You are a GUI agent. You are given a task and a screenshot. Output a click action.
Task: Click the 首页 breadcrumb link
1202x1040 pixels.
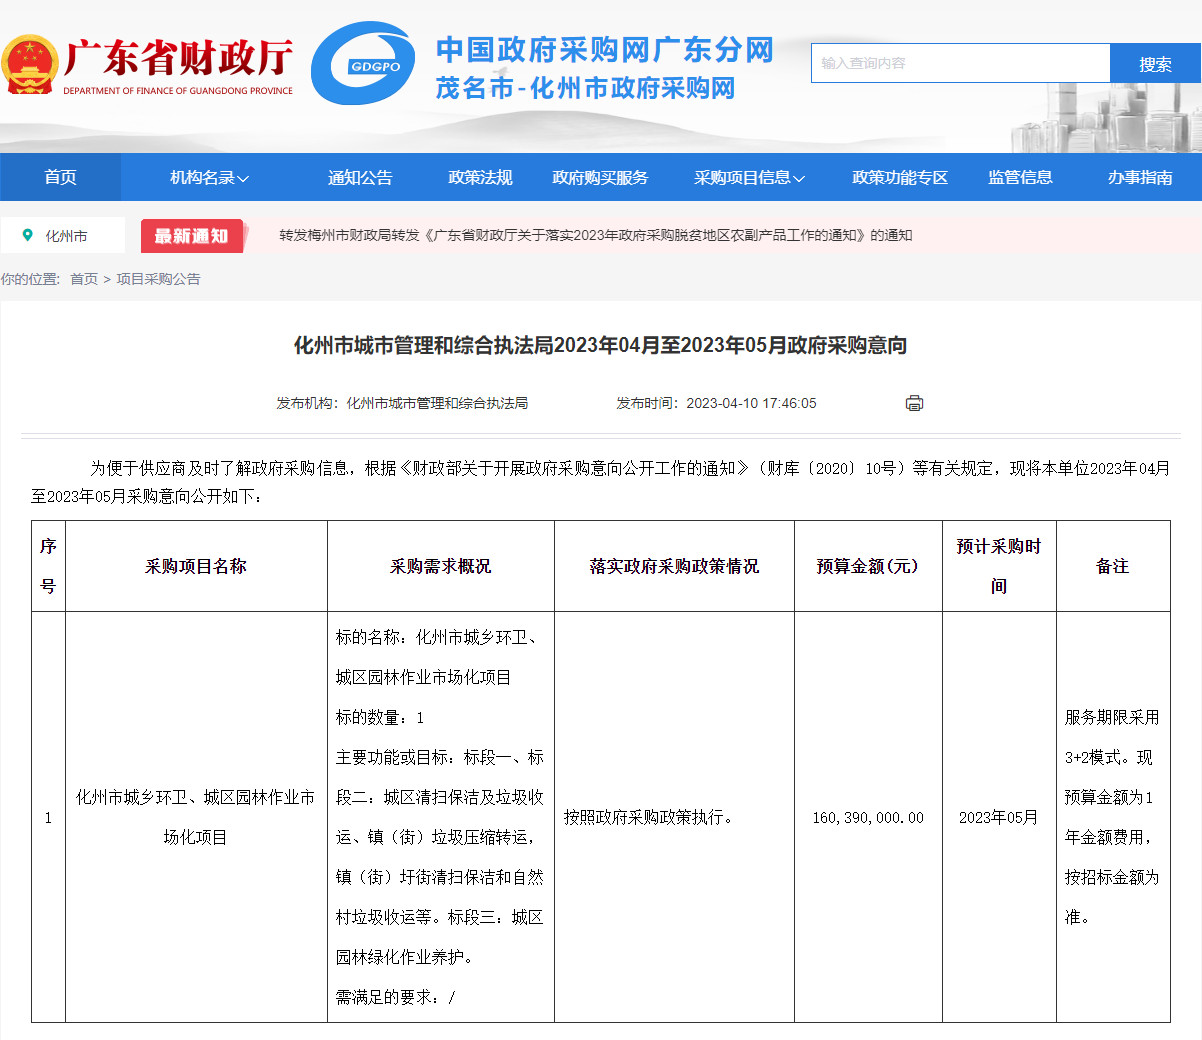click(84, 279)
